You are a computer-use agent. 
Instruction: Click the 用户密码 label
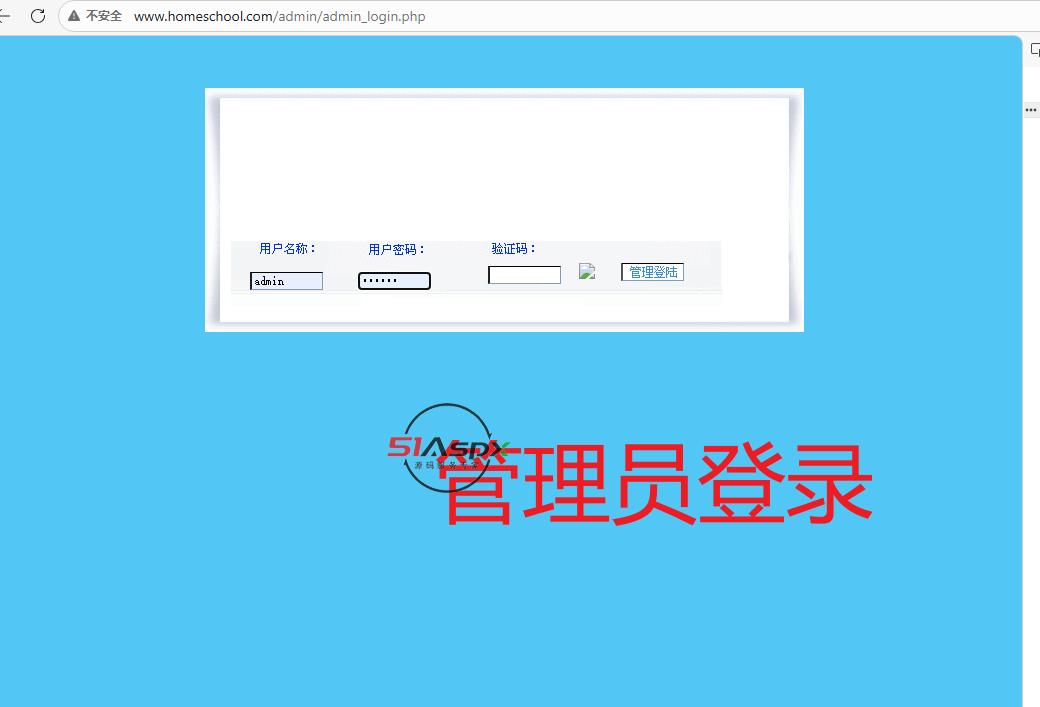click(x=396, y=249)
